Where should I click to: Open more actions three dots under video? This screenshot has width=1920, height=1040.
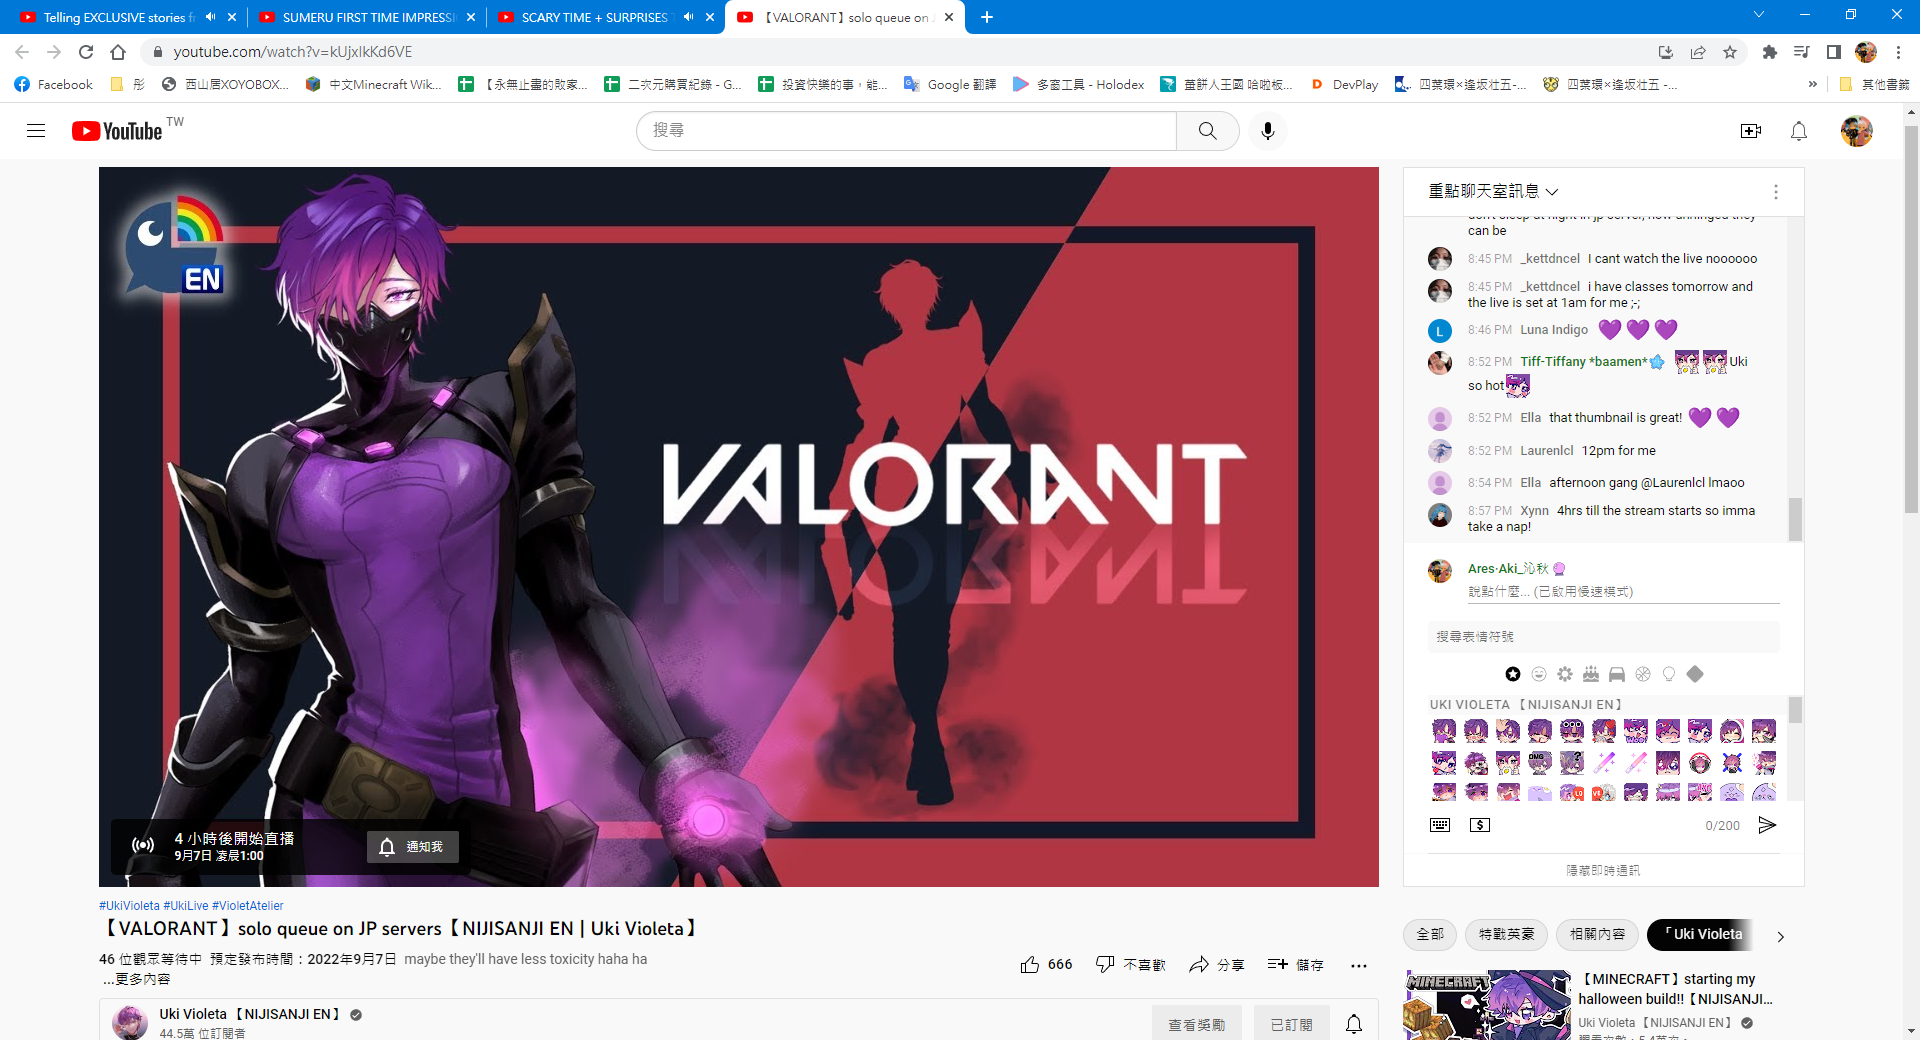[x=1358, y=965]
